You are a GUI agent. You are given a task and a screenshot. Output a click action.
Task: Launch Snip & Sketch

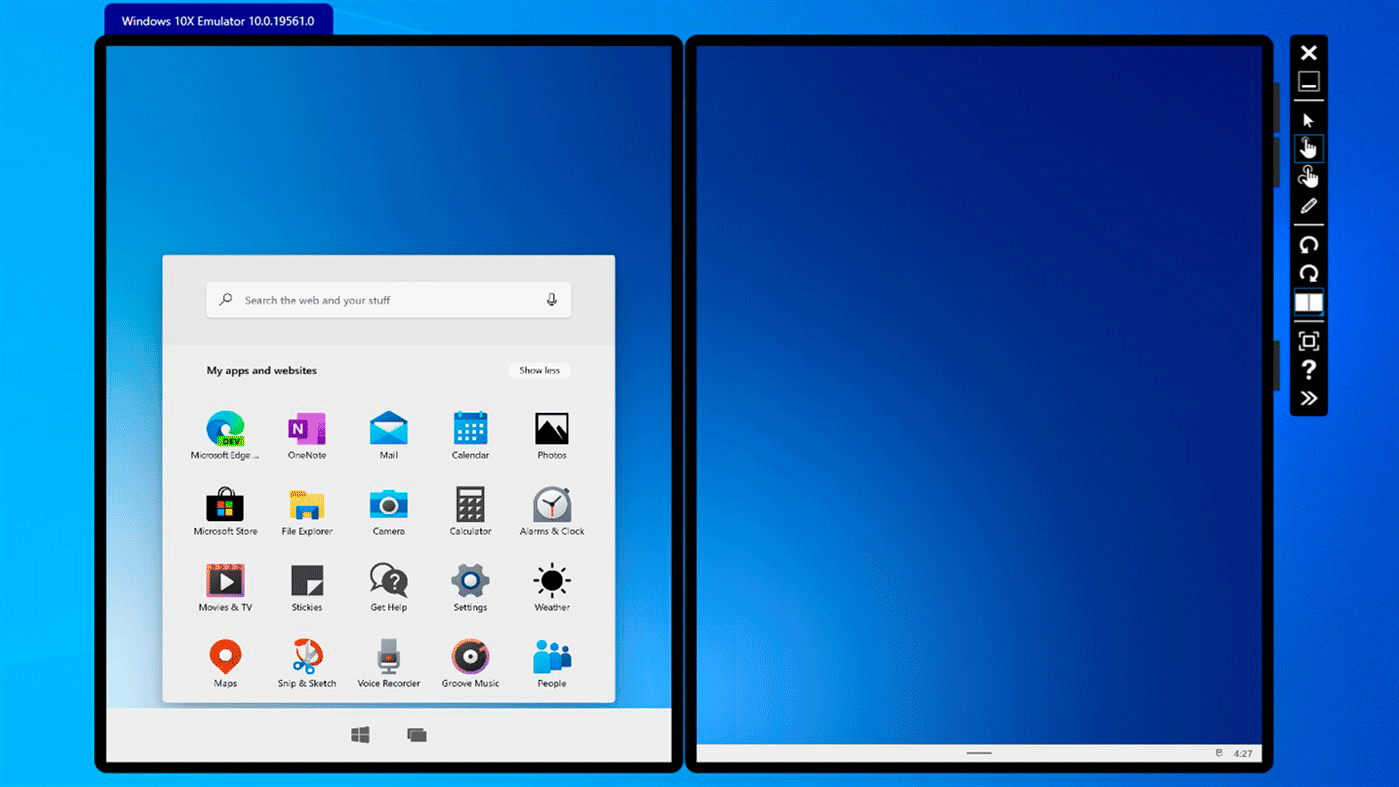(x=307, y=663)
